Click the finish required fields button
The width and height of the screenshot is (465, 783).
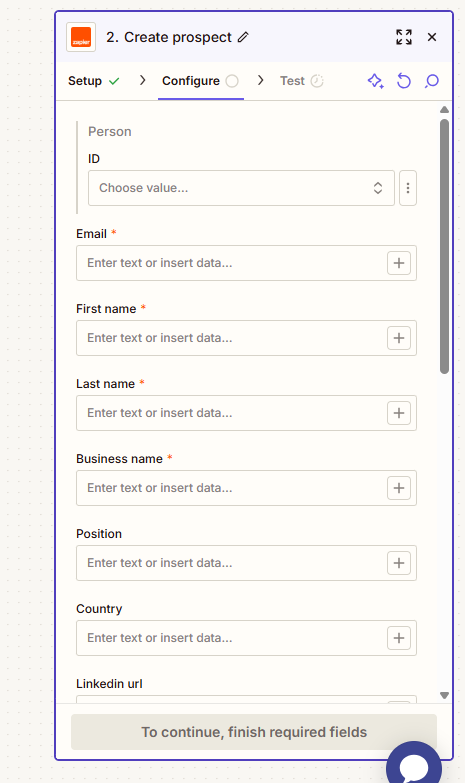coord(254,732)
